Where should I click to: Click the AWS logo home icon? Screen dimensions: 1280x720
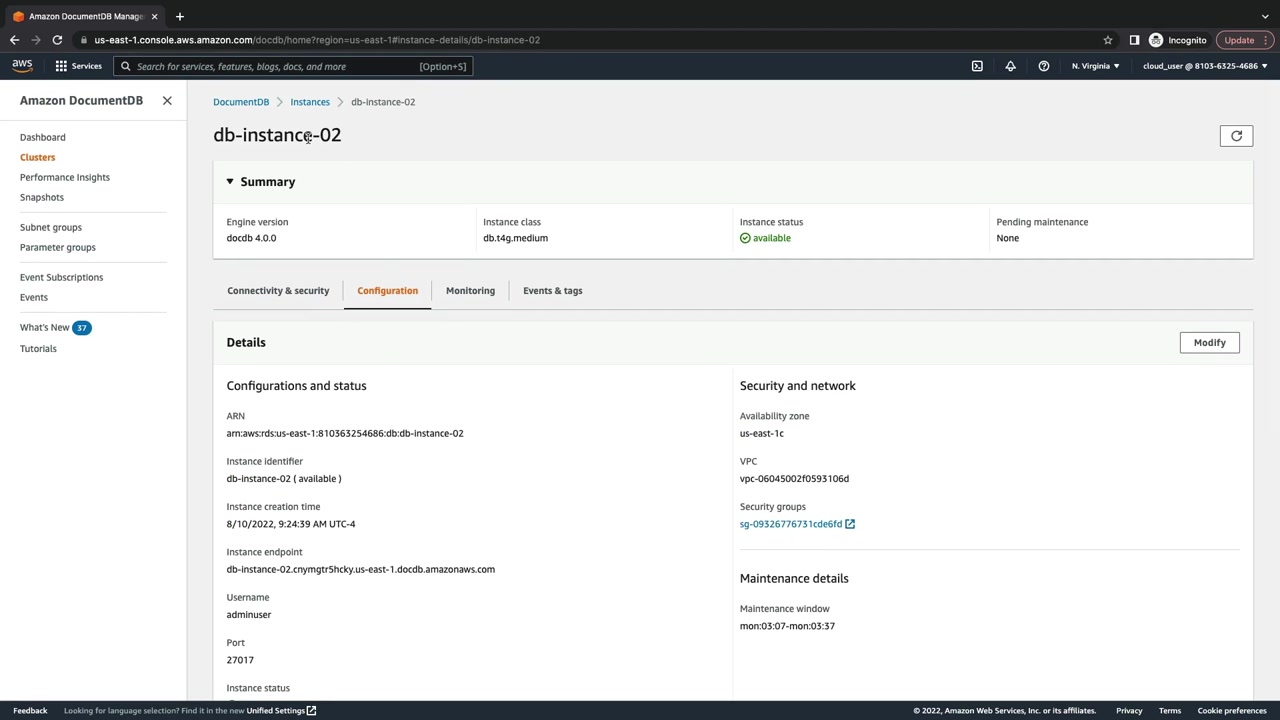tap(22, 66)
